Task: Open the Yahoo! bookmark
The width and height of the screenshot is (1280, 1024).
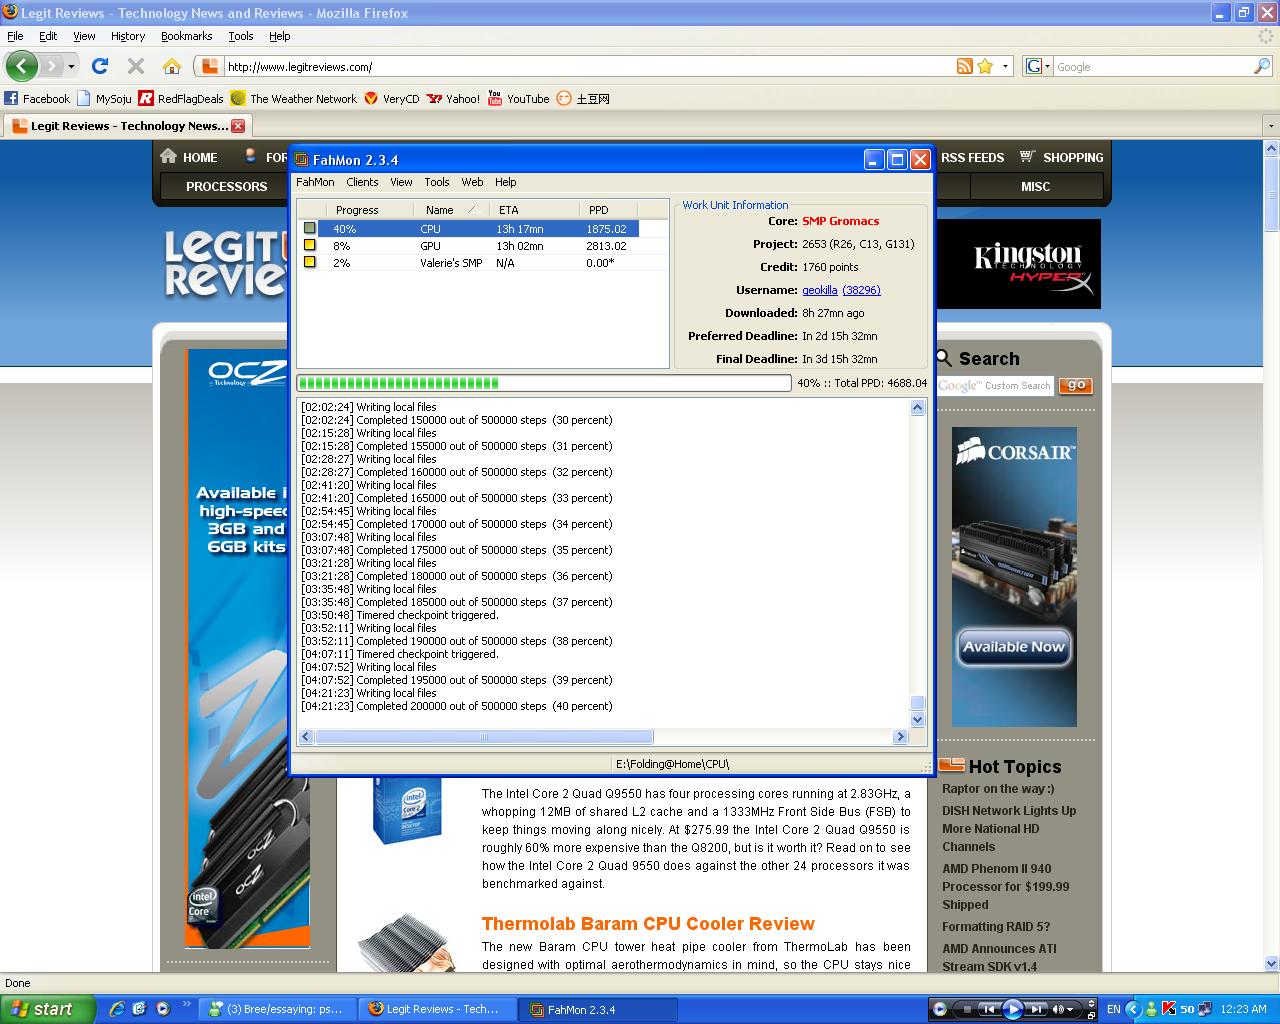Action: click(453, 98)
